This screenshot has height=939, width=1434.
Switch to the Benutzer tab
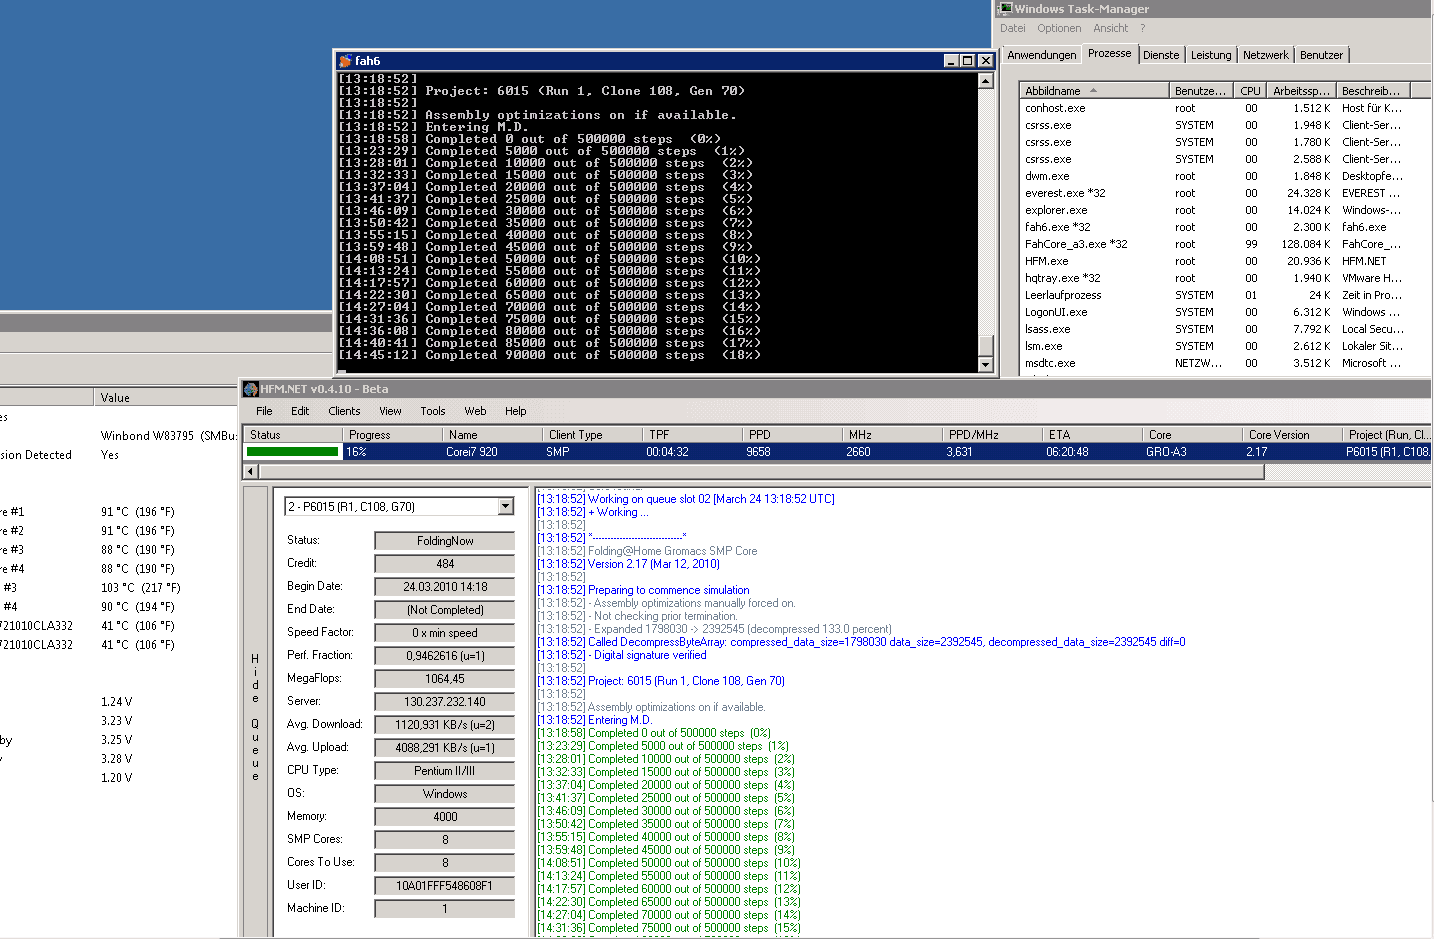coord(1322,55)
